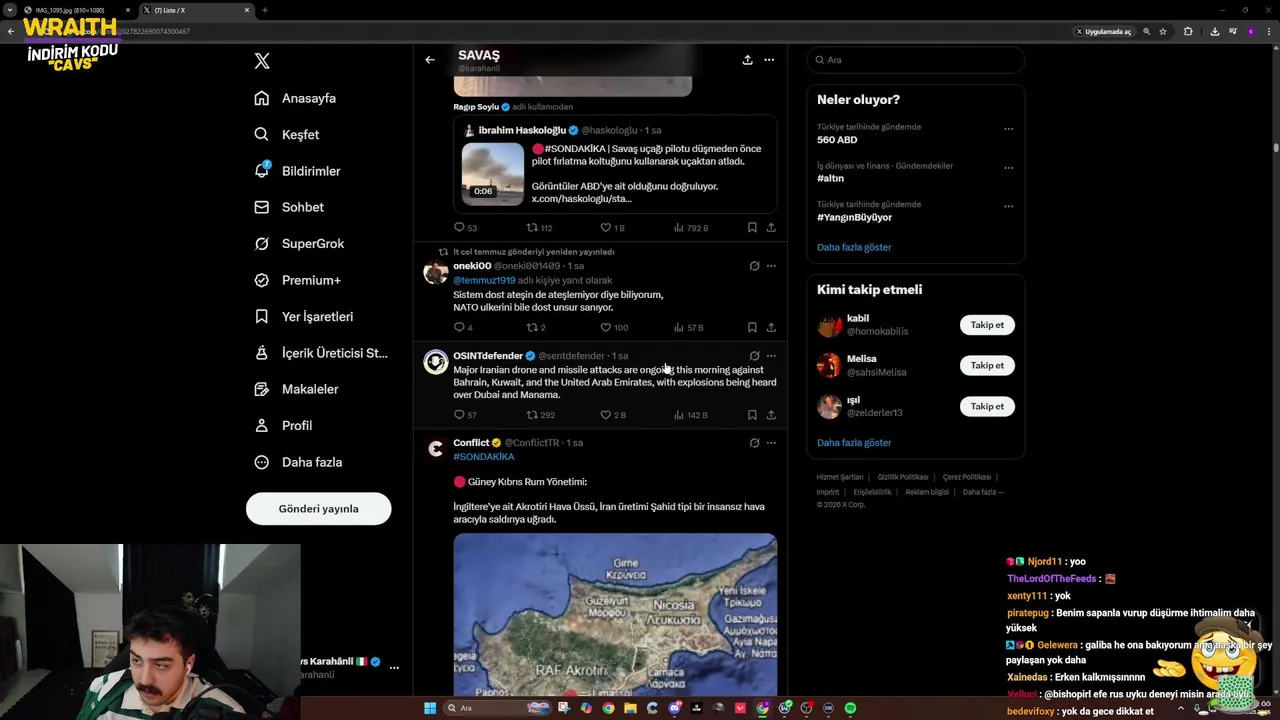Open Sohbet messages

(289, 207)
